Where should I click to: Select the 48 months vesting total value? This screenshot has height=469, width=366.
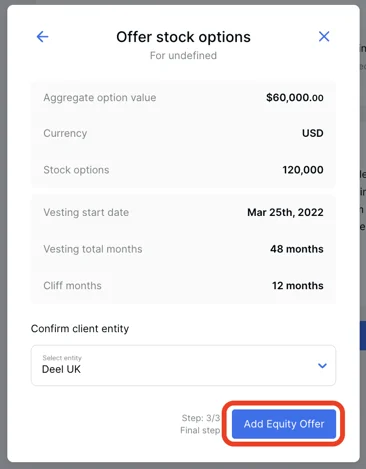point(297,249)
